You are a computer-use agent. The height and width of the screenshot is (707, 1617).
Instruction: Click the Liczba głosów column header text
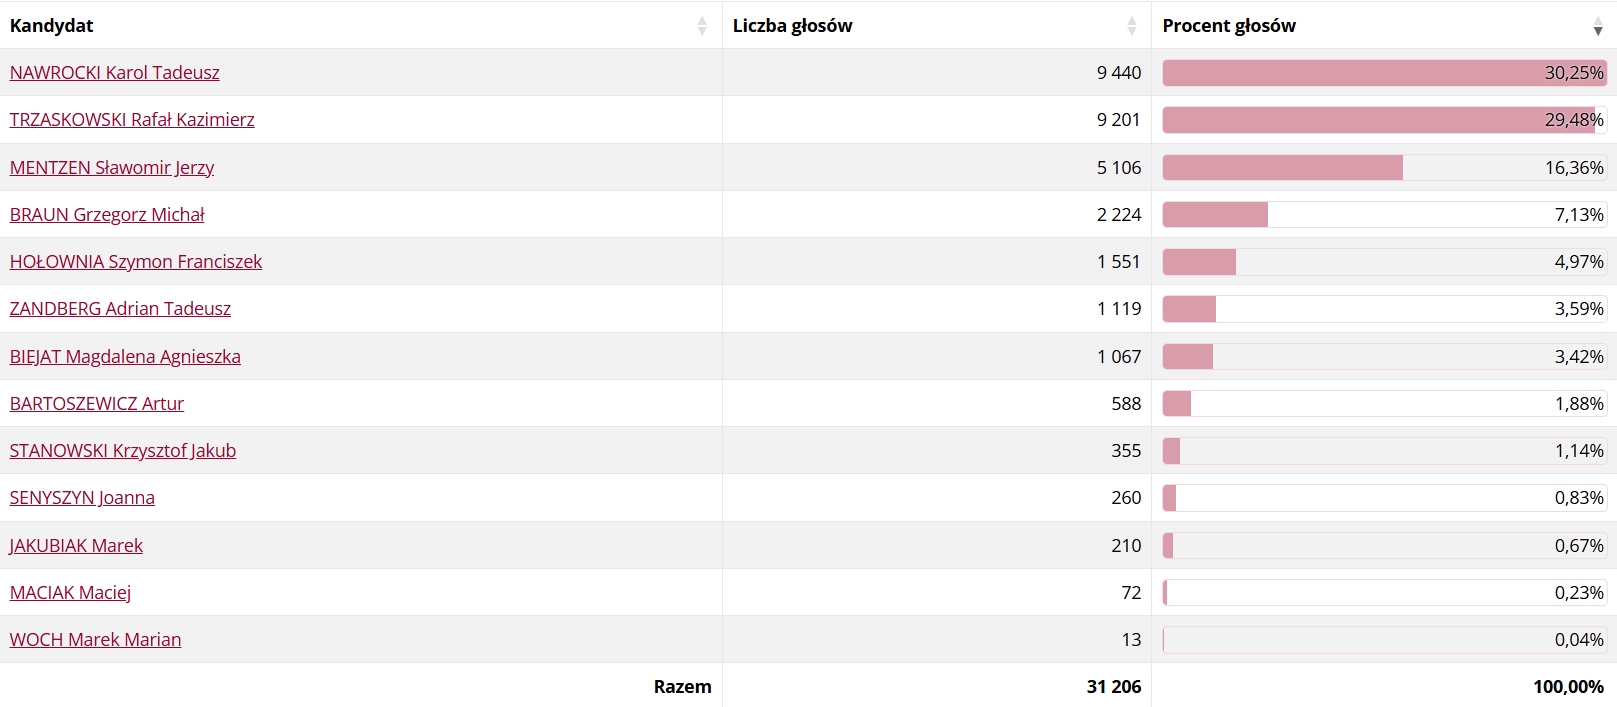pos(792,26)
